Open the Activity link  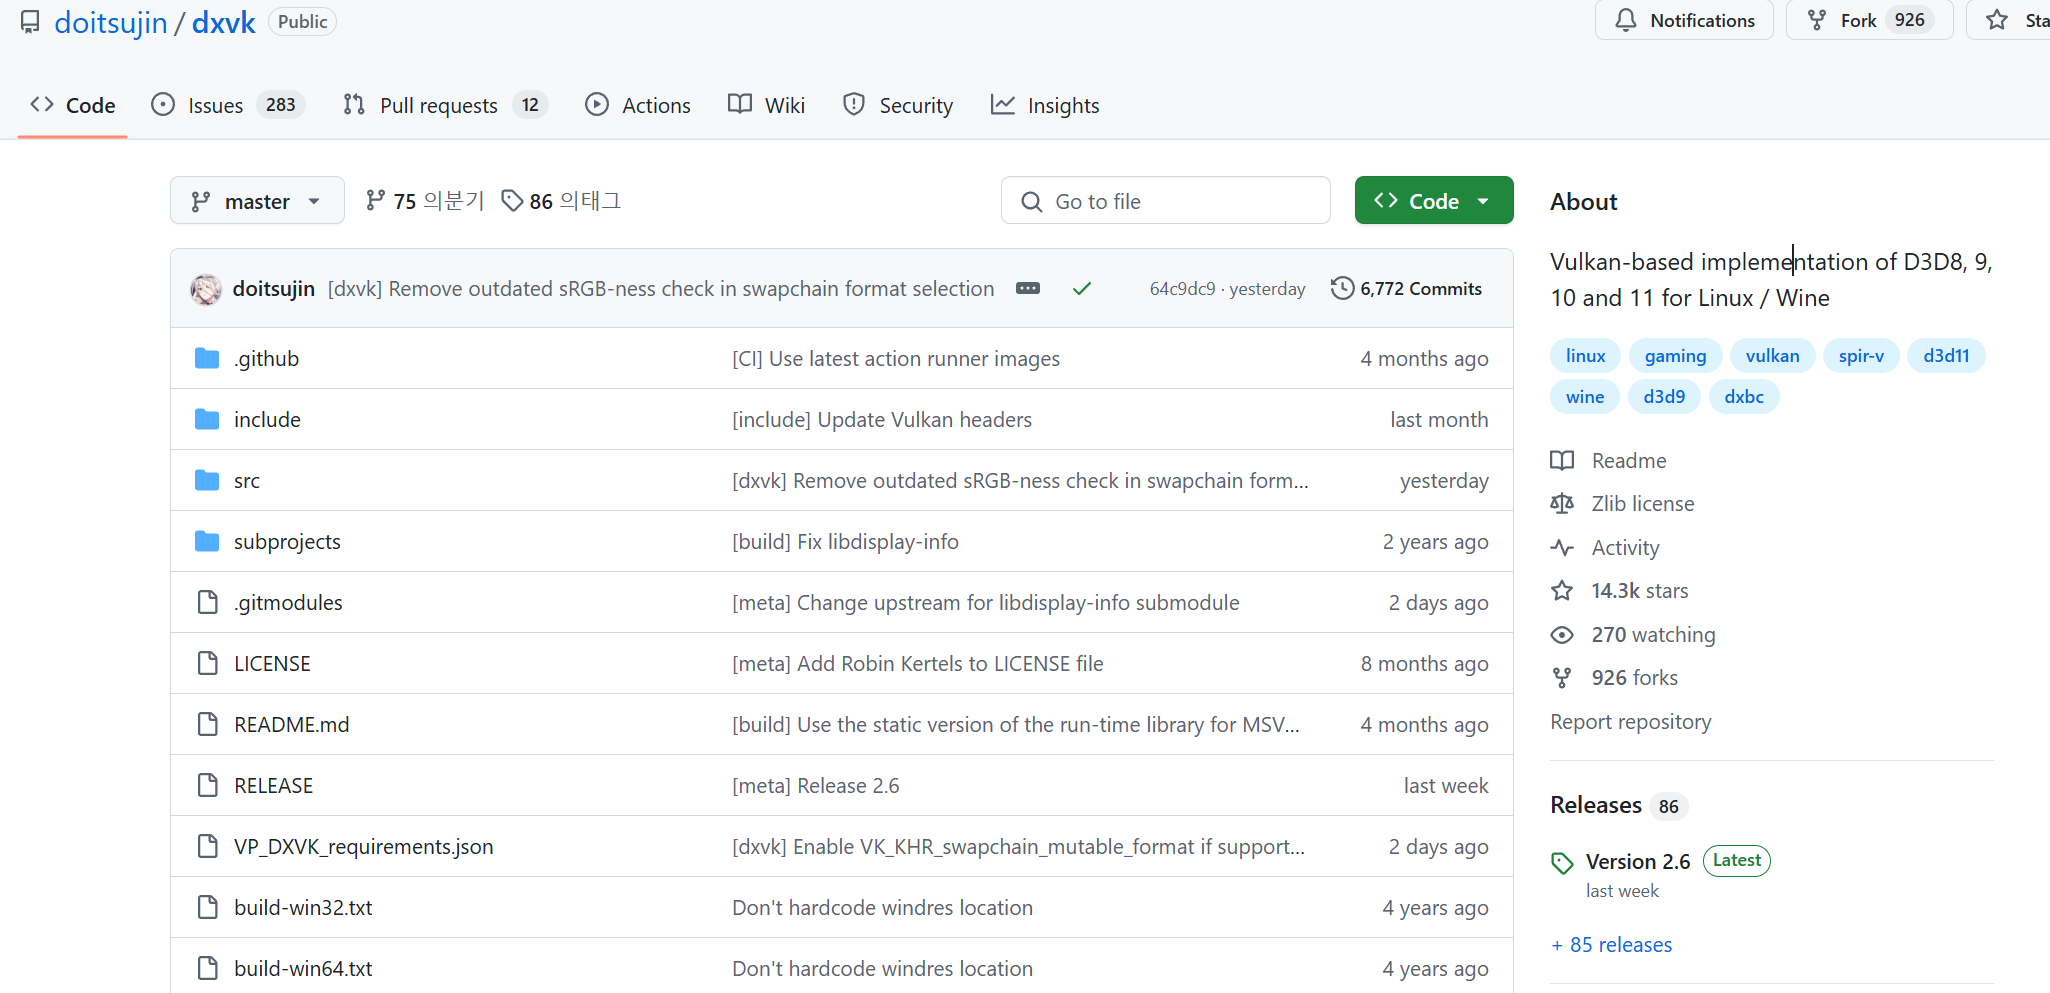coord(1604,548)
